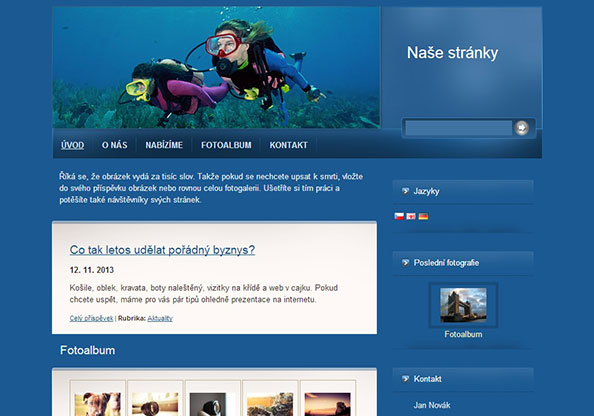Open the NABÍZÍME menu item
This screenshot has height=416, width=594.
(x=164, y=145)
